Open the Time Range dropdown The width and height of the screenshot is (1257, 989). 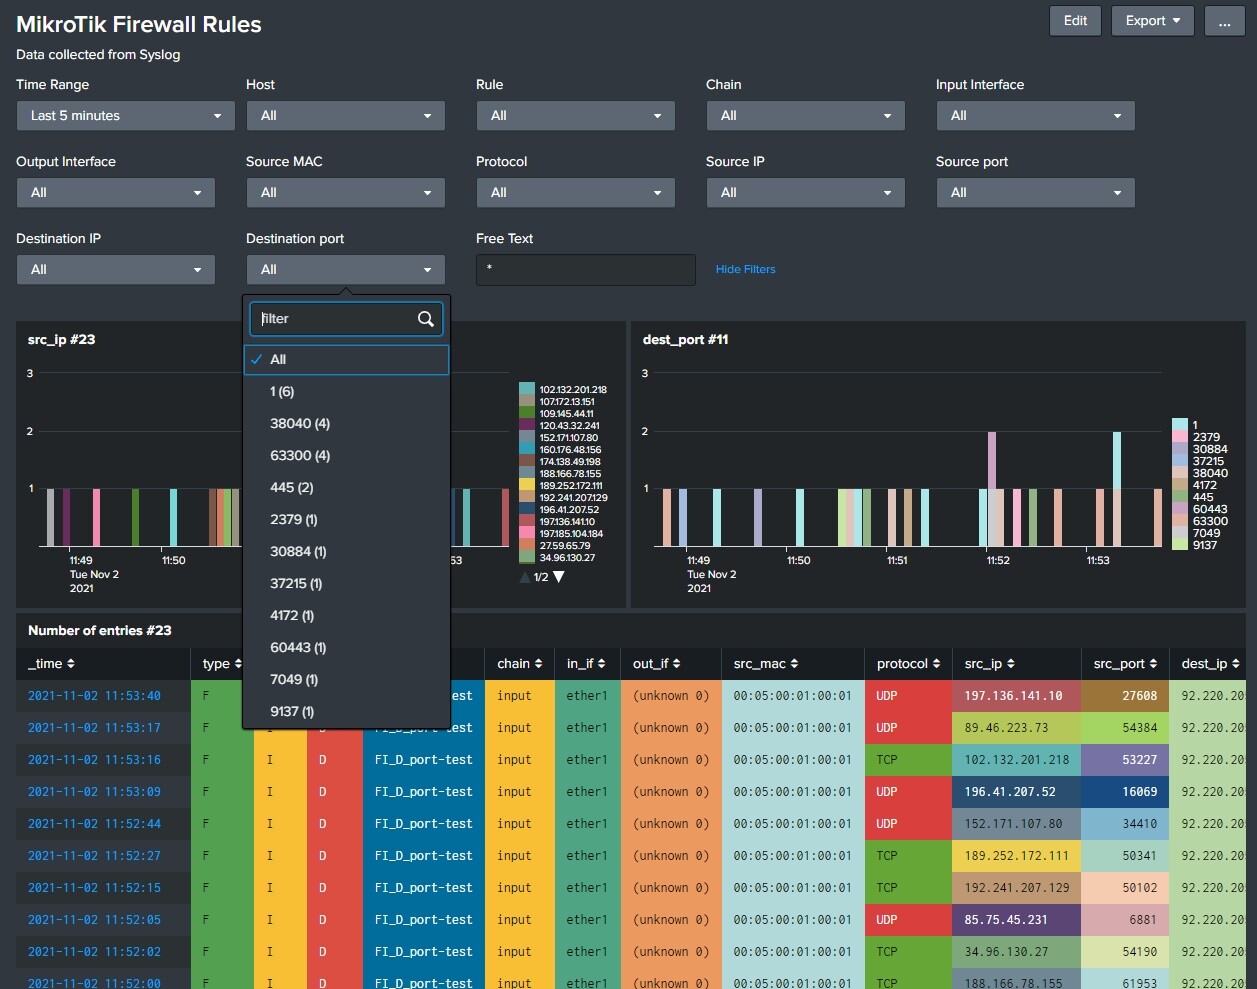tap(126, 116)
